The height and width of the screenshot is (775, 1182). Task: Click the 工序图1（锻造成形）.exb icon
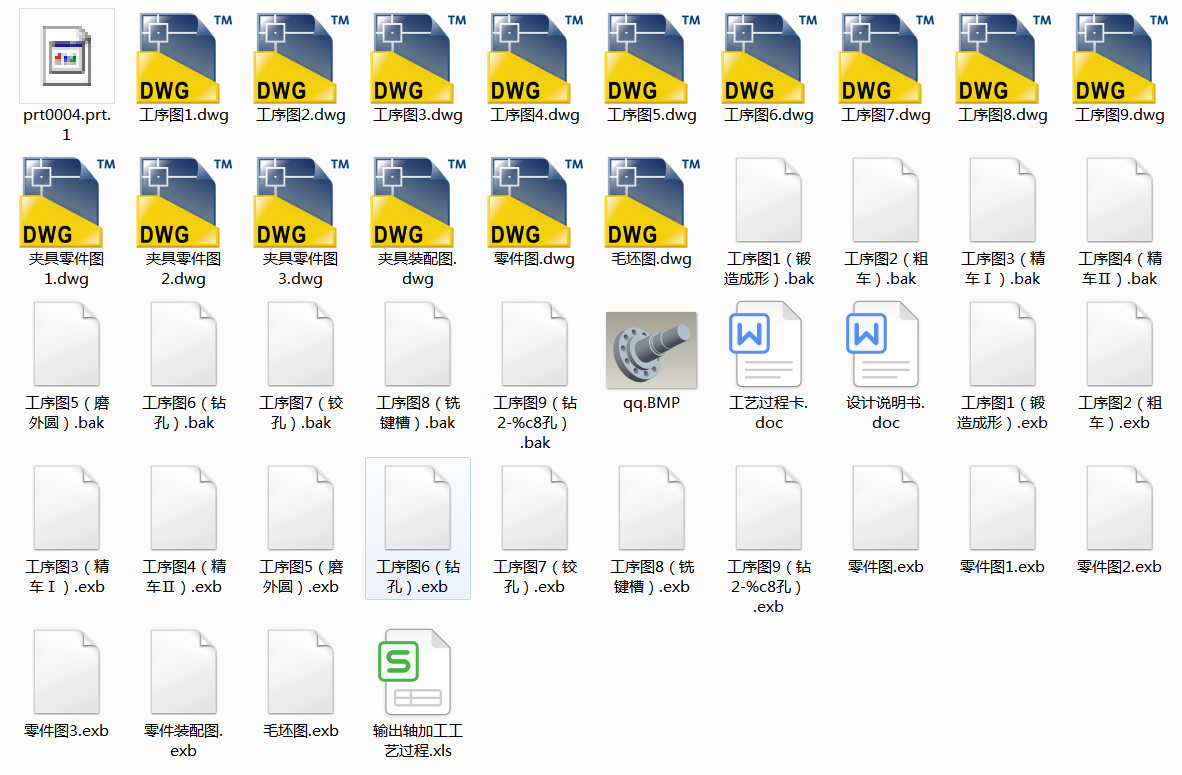(x=1003, y=344)
